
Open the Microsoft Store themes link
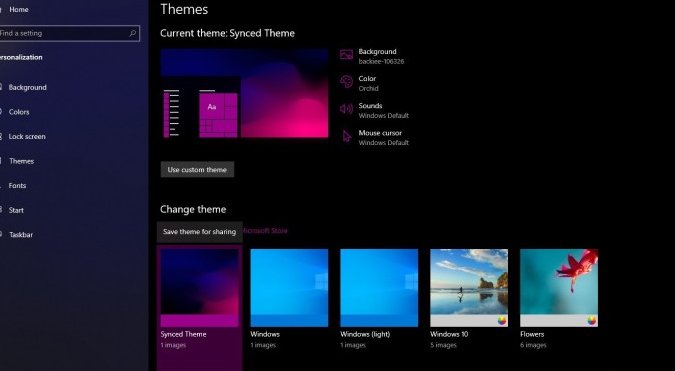click(x=265, y=231)
